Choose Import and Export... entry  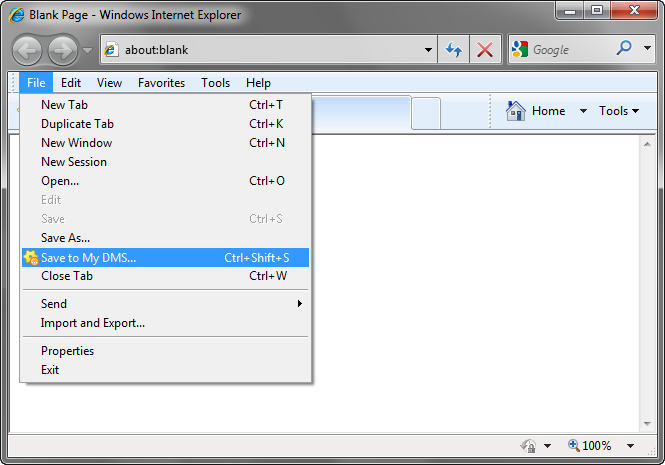[165, 323]
